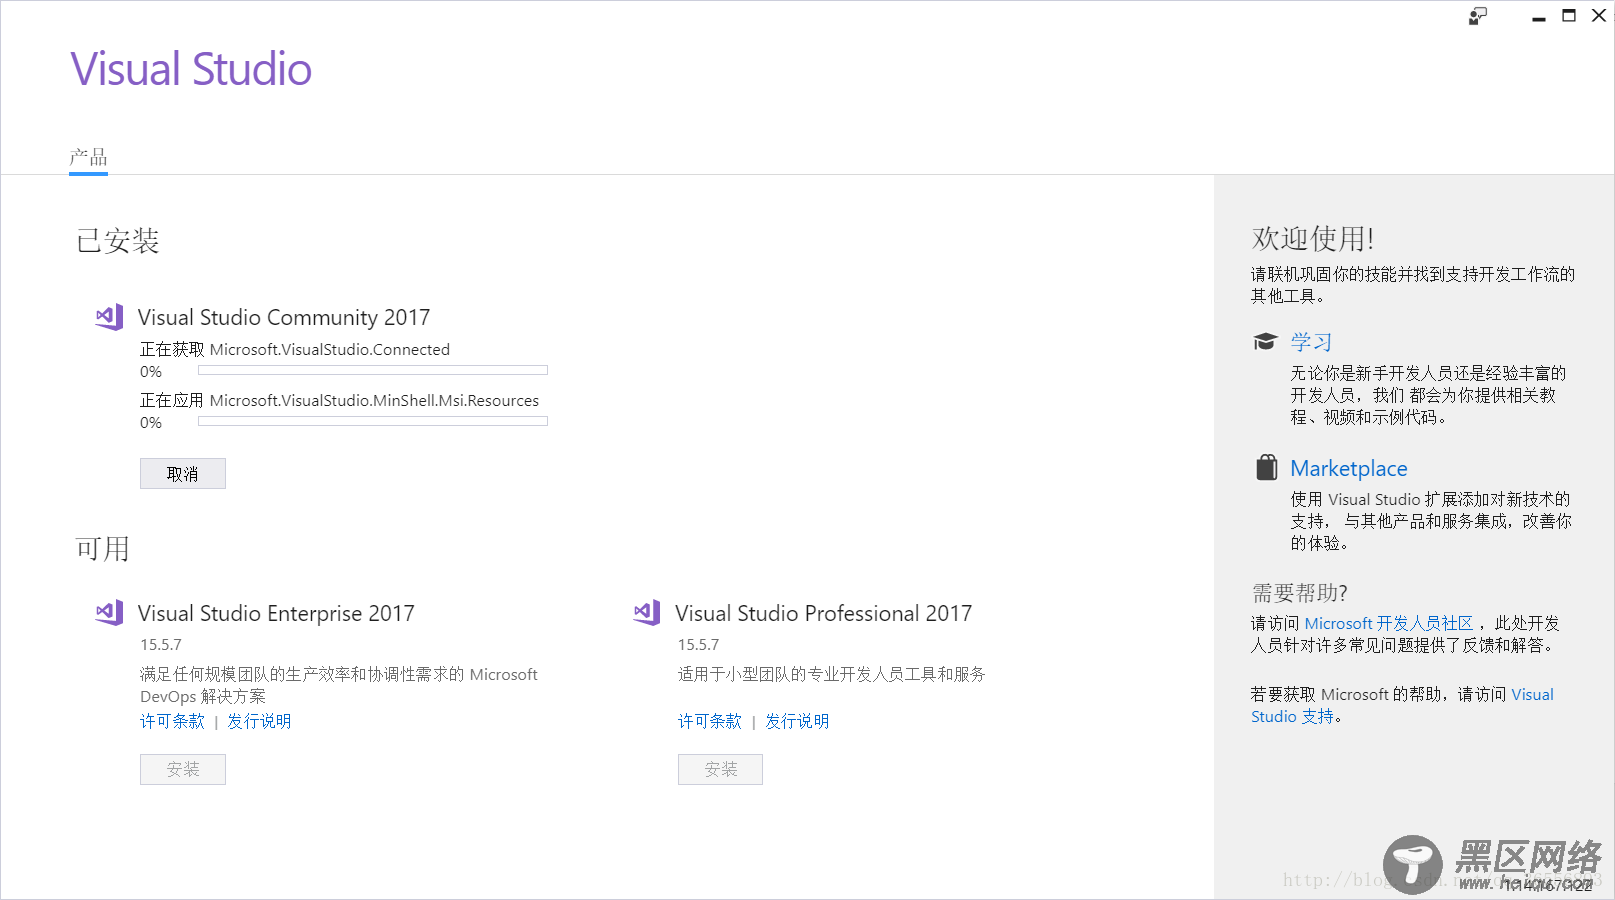Click the 欢迎使用! heading
The height and width of the screenshot is (900, 1615).
click(x=1313, y=239)
